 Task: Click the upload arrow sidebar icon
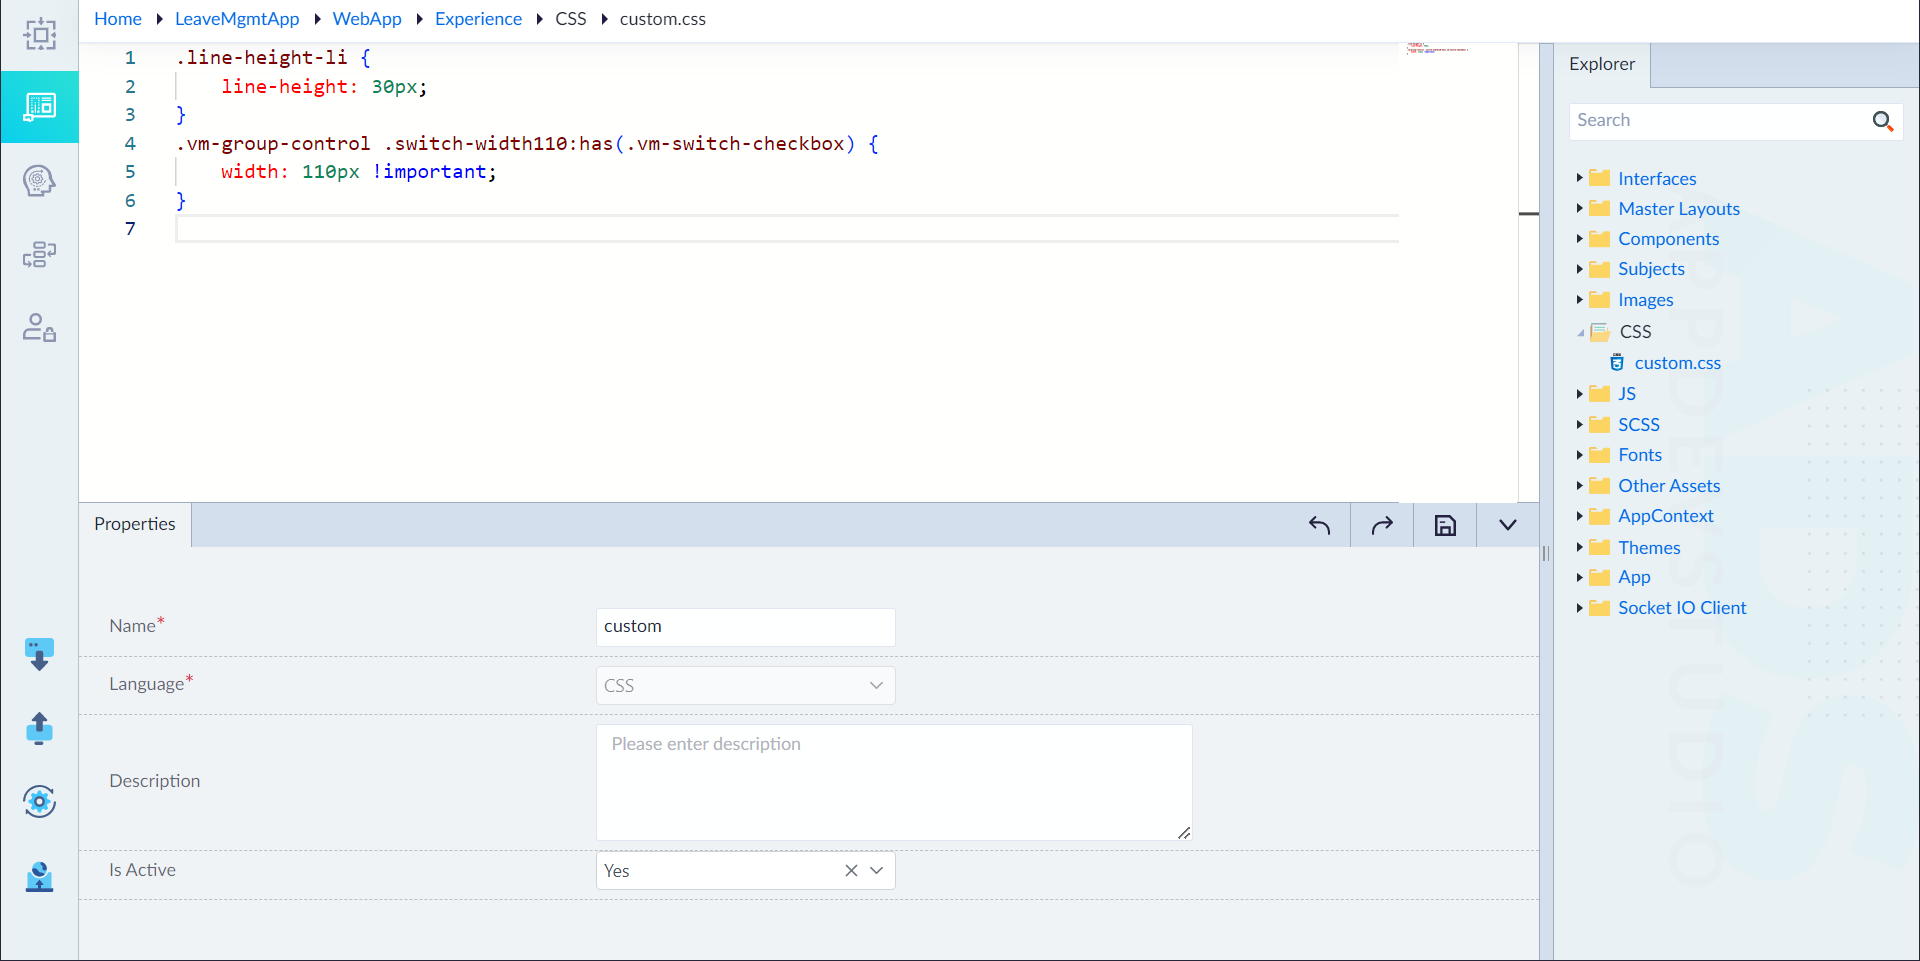[x=39, y=728]
